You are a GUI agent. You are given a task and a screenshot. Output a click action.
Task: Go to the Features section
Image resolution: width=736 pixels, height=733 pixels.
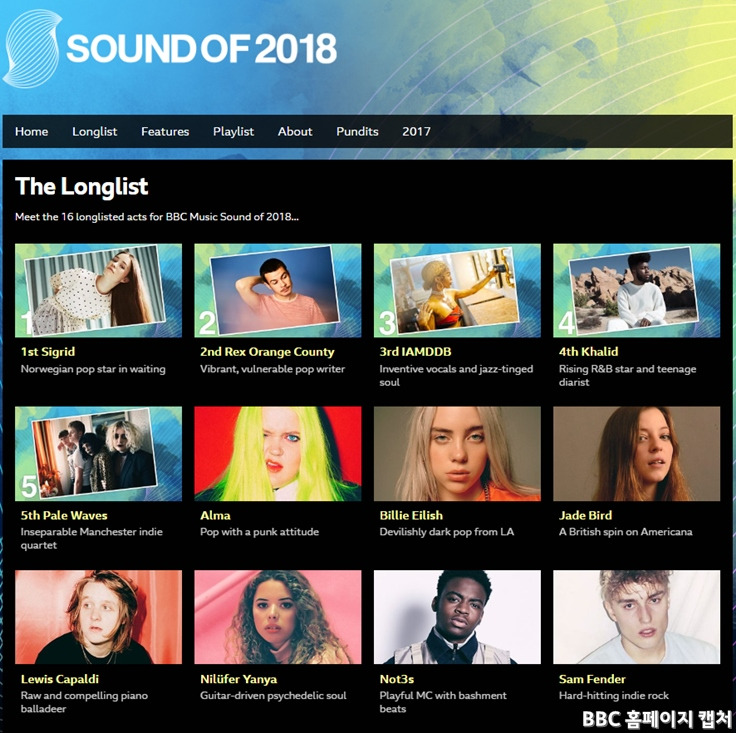click(165, 131)
